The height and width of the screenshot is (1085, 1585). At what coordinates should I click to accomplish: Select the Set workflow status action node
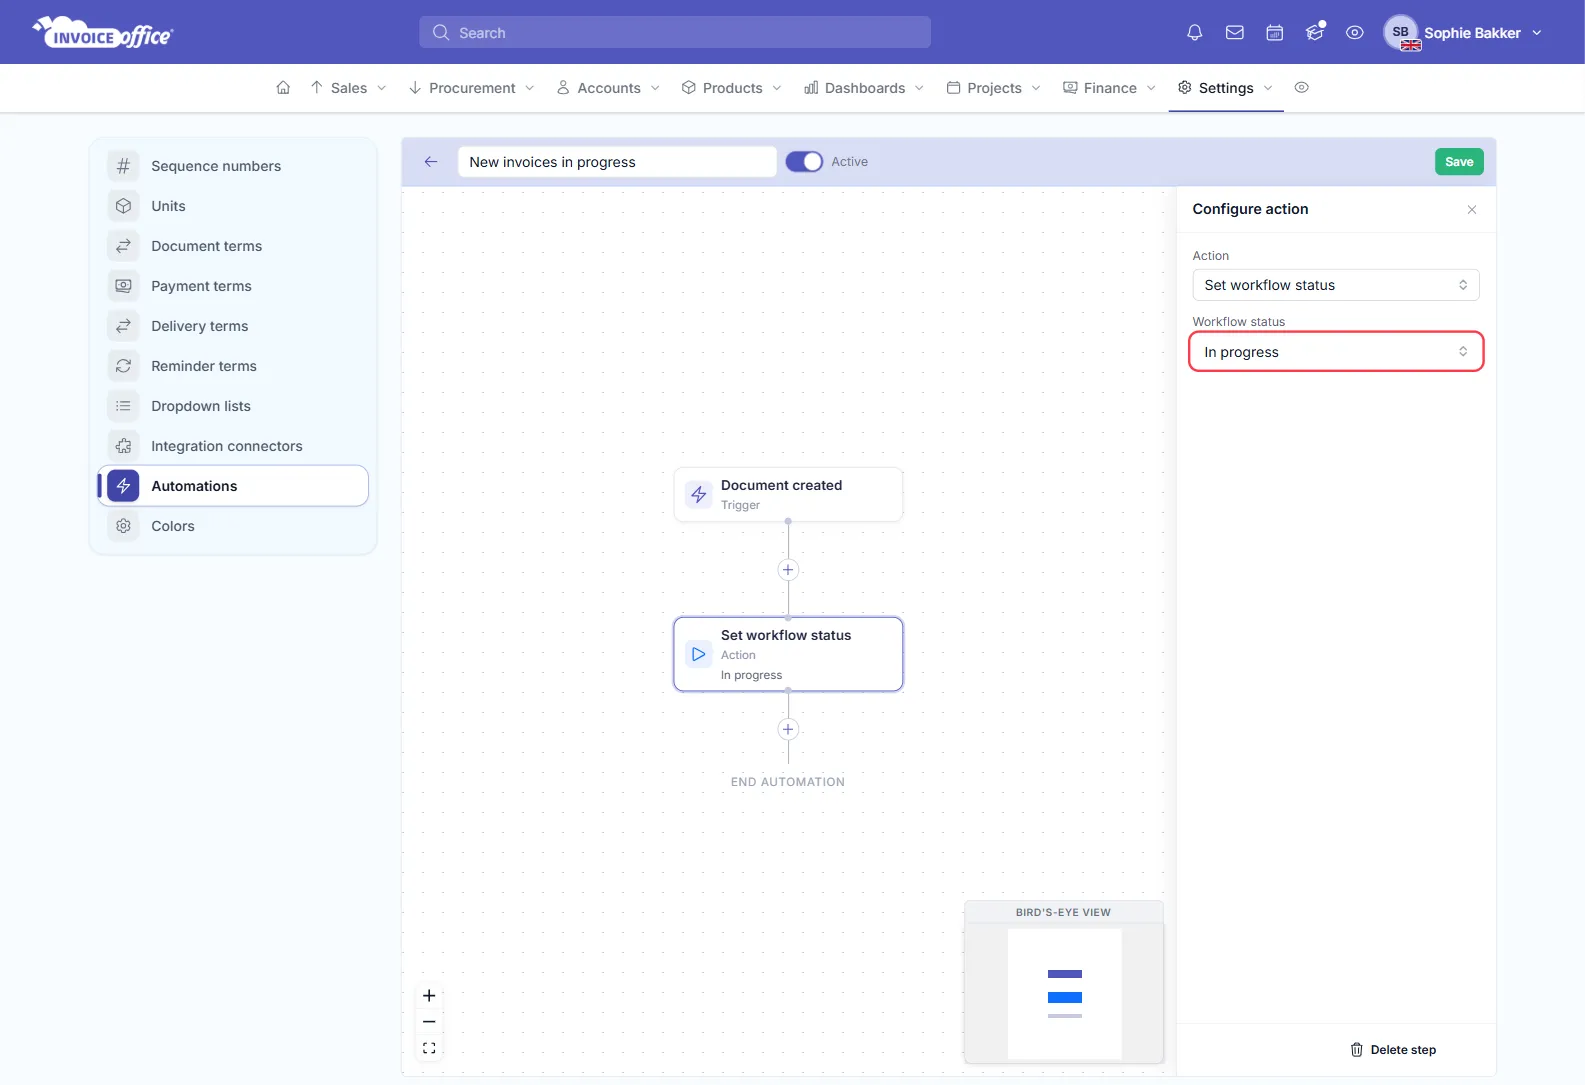click(x=788, y=654)
